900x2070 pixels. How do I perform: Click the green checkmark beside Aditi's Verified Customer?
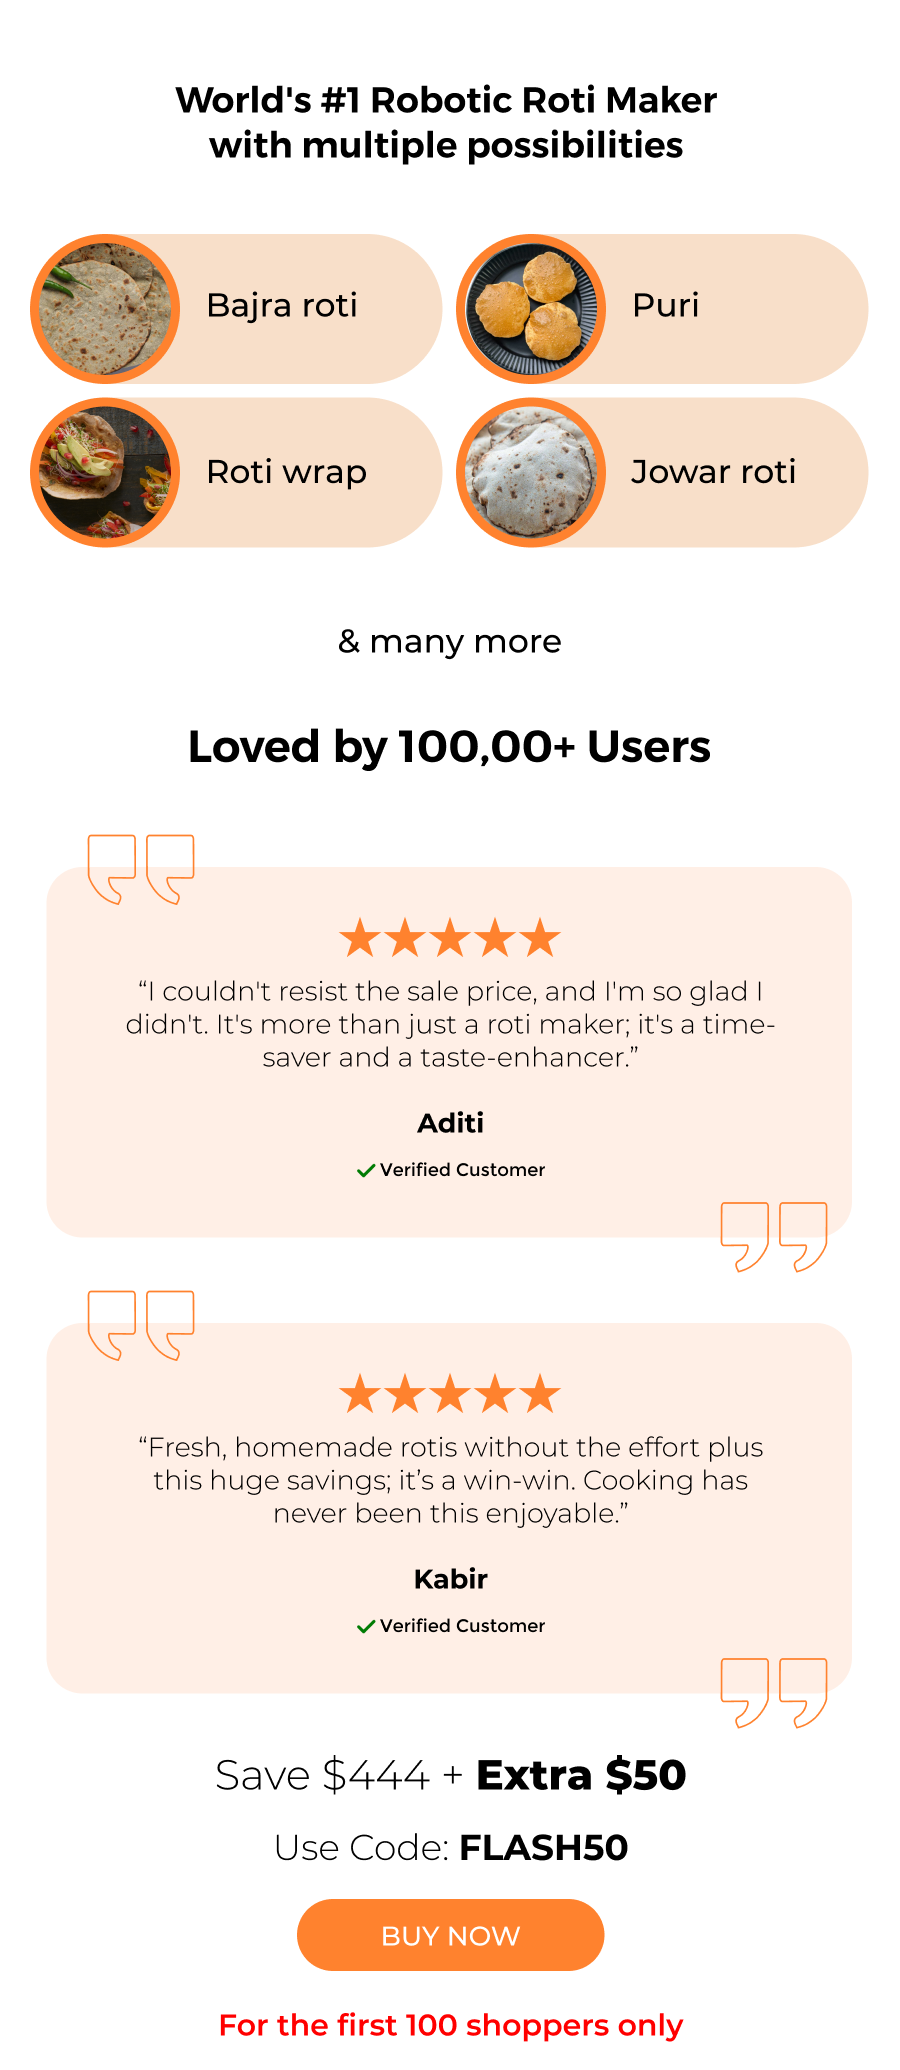tap(366, 1170)
